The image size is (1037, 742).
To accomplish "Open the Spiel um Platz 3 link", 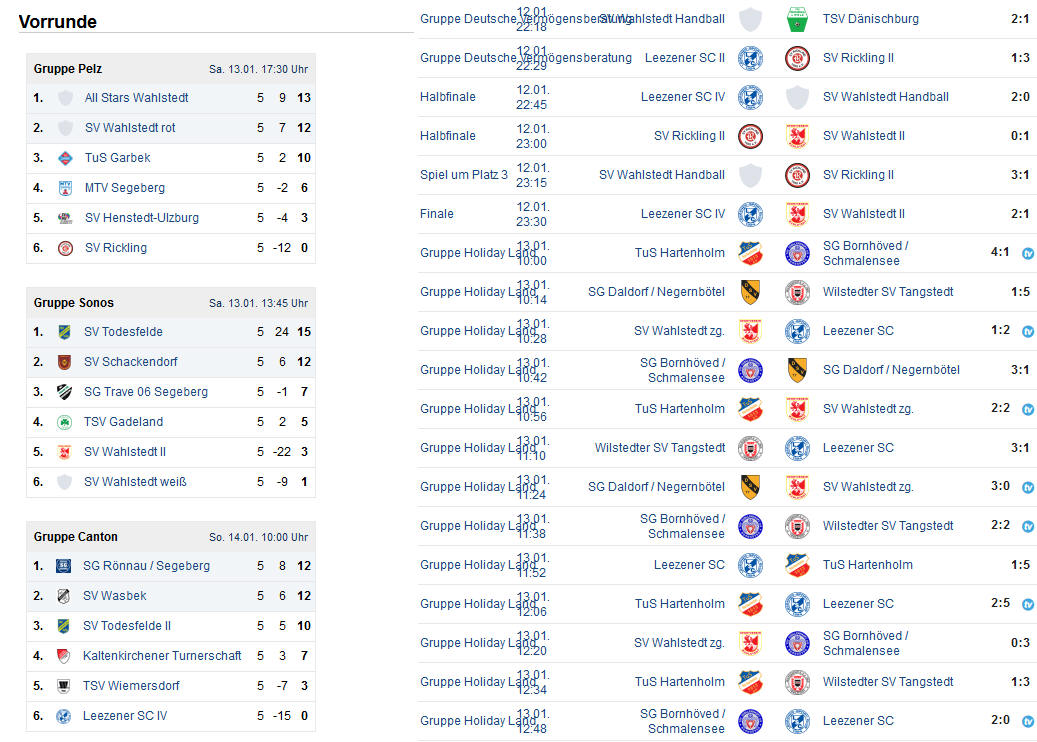I will pos(464,175).
